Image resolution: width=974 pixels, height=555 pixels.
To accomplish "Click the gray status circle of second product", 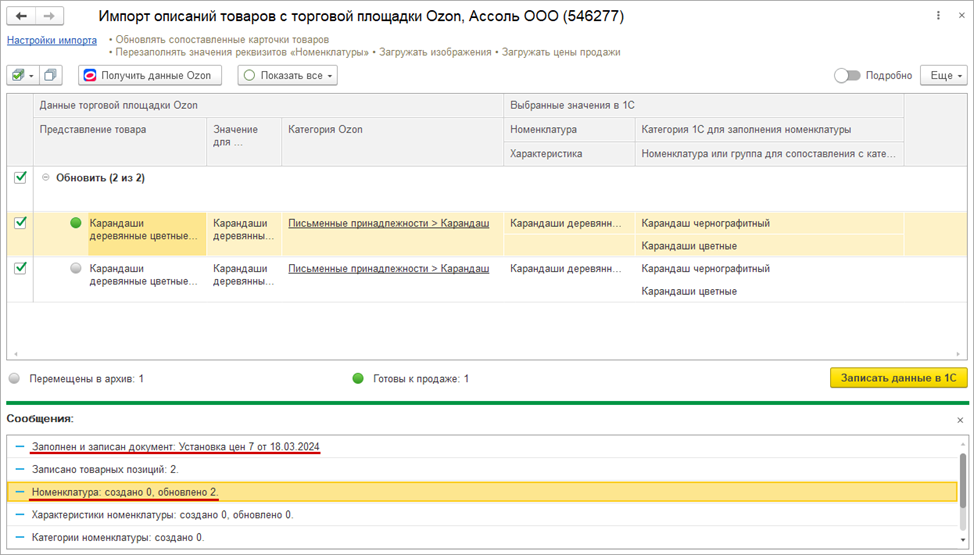I will click(76, 268).
